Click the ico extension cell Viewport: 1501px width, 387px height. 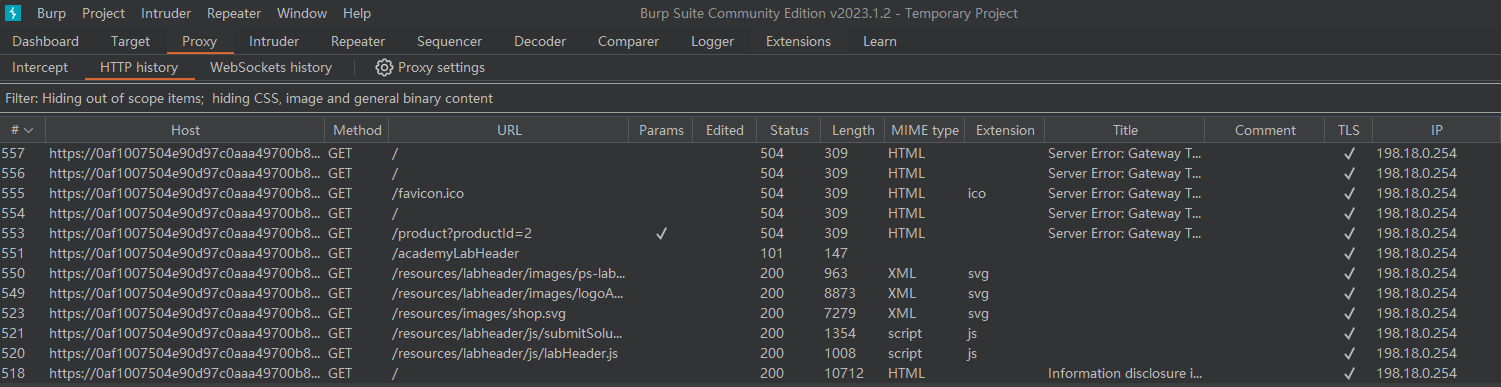click(x=977, y=193)
